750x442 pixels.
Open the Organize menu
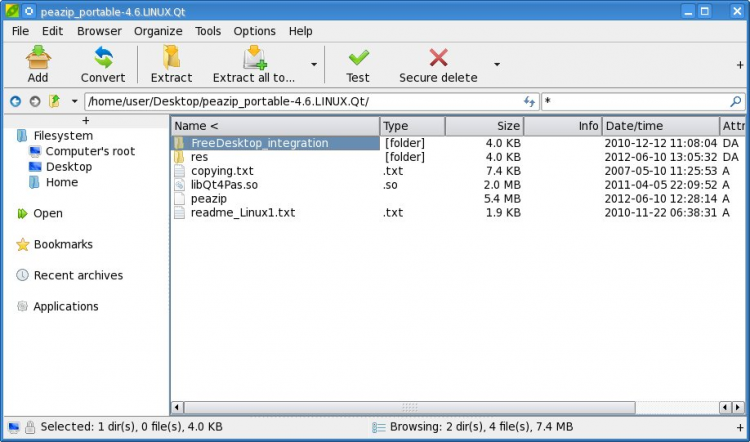[158, 31]
